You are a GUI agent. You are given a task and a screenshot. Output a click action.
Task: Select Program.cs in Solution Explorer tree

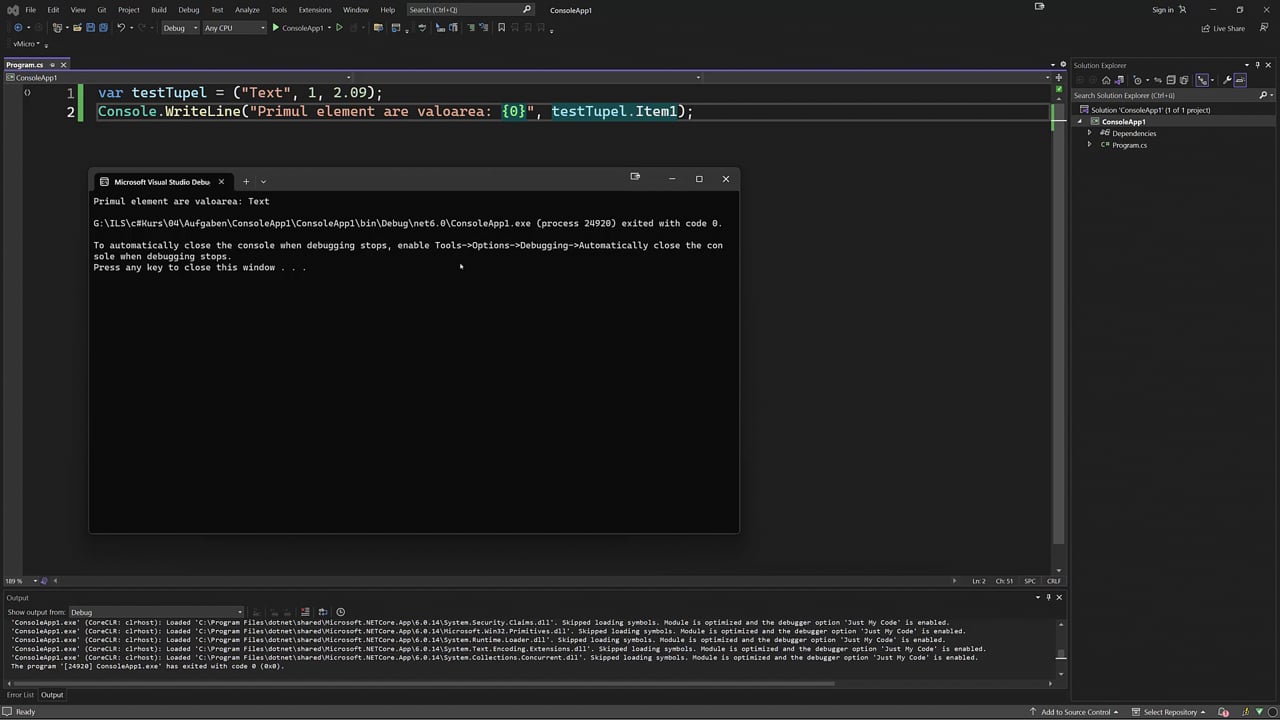coord(1129,145)
